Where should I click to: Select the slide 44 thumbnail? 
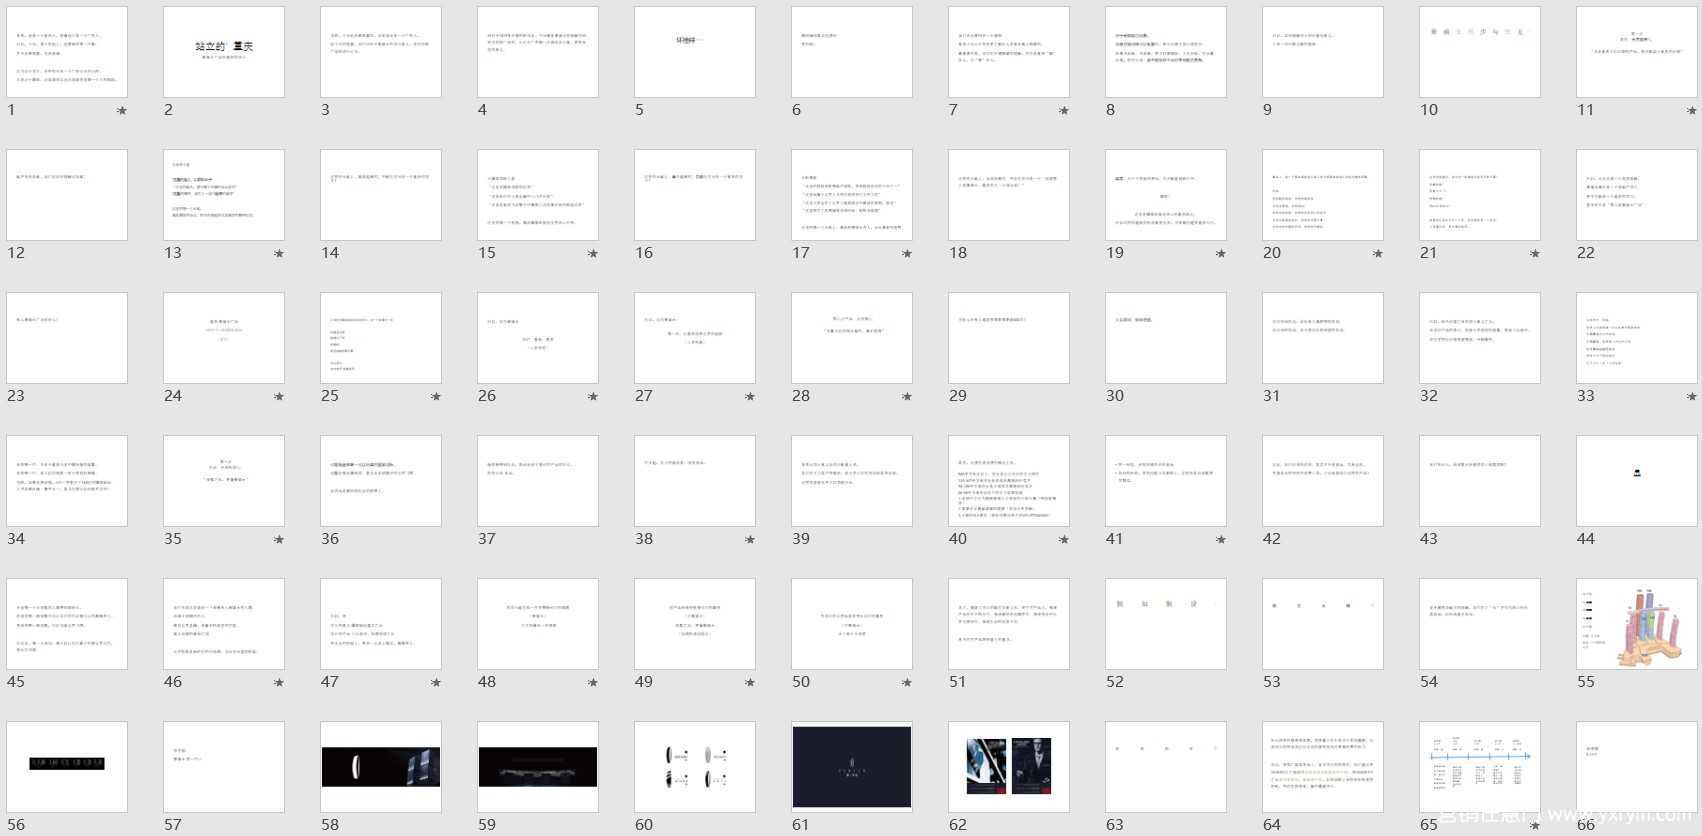point(1637,481)
